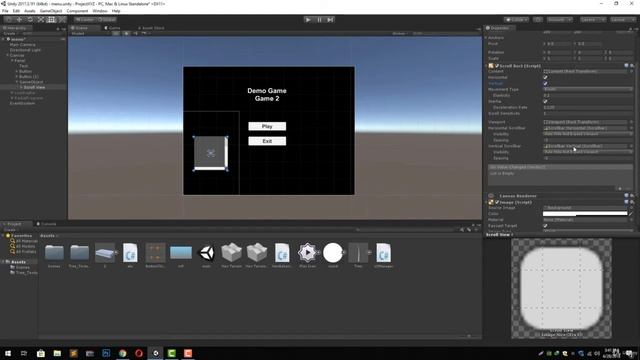The height and width of the screenshot is (360, 640).
Task: Select the Unity scene asset icon
Action: 206,253
